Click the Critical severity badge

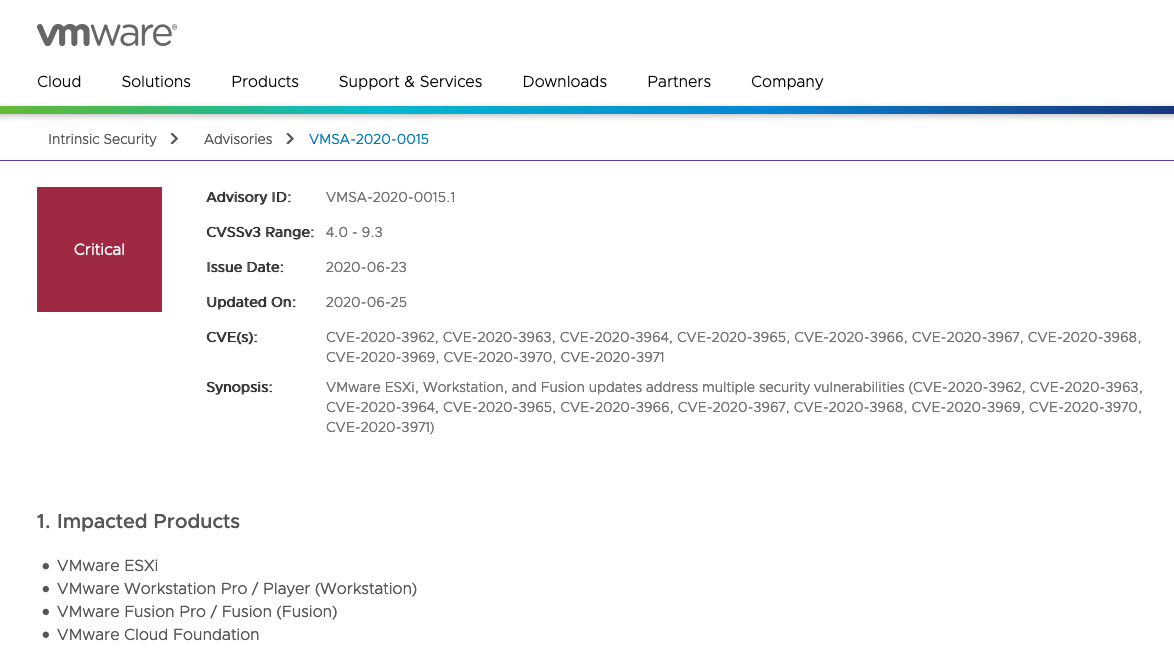100,249
